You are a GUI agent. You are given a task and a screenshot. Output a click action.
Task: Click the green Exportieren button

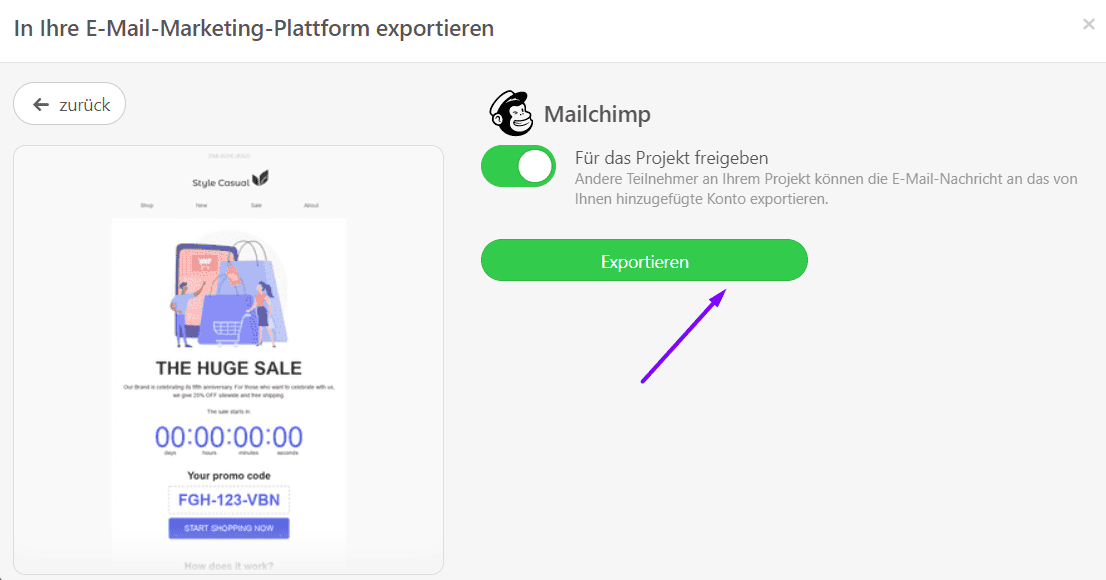[644, 260]
